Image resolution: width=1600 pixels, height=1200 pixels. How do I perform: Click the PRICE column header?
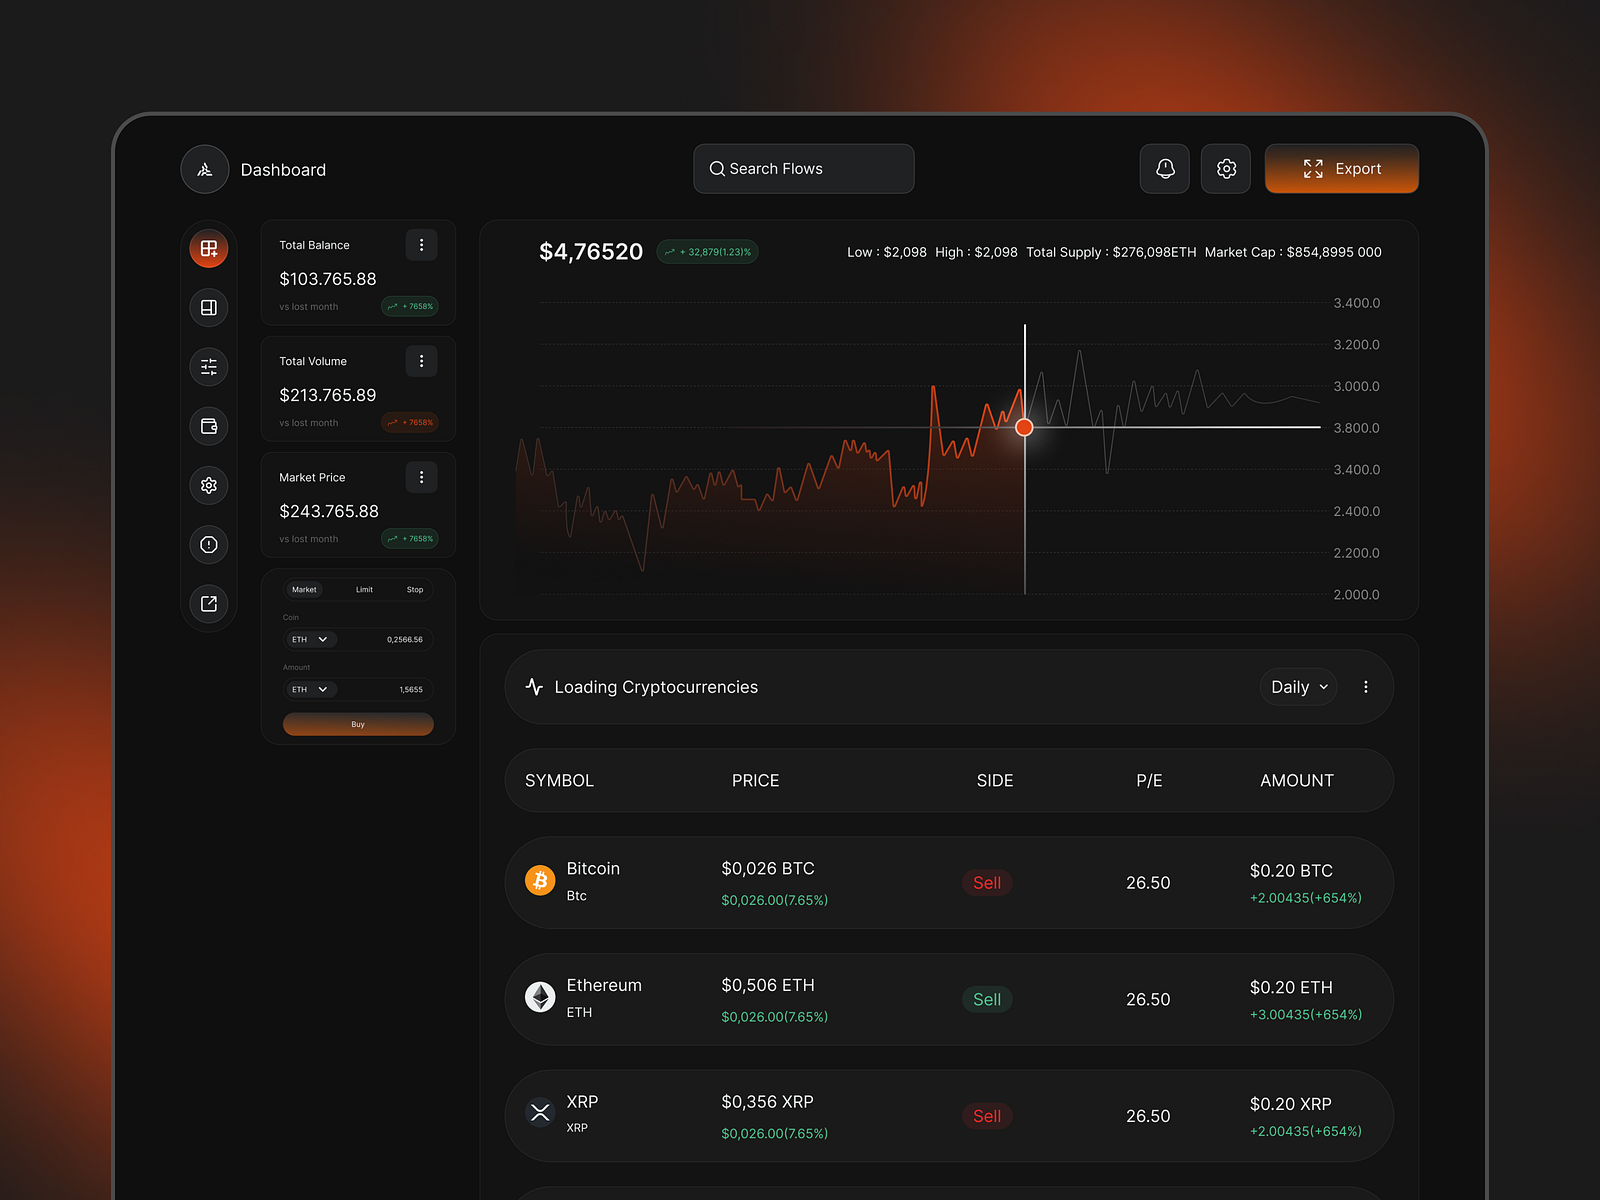755,780
